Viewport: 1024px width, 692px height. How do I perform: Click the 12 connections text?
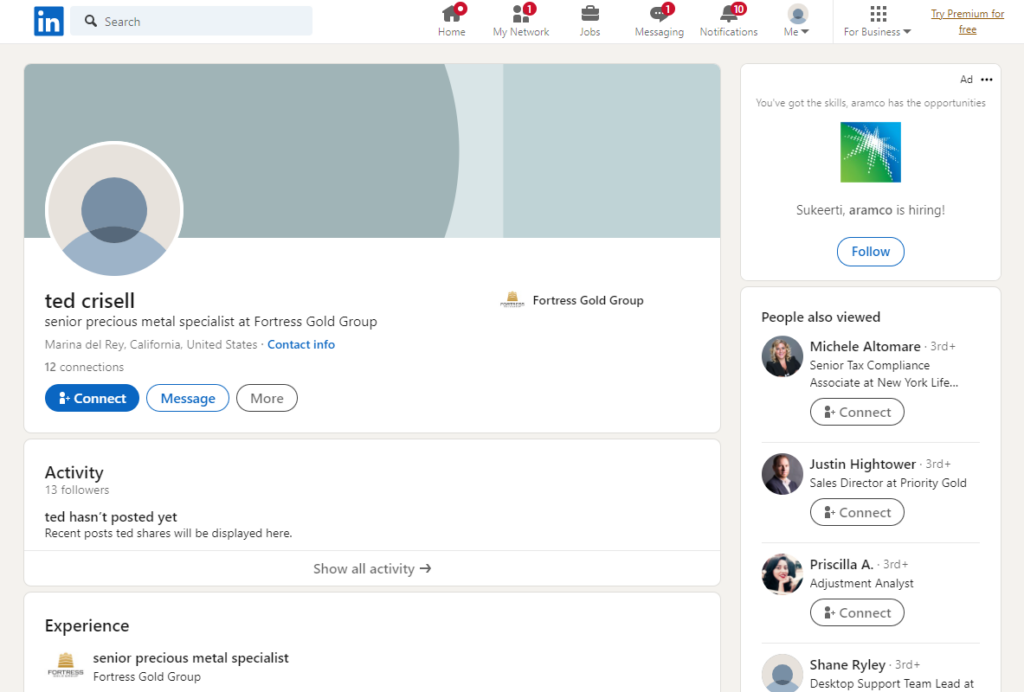pyautogui.click(x=84, y=367)
